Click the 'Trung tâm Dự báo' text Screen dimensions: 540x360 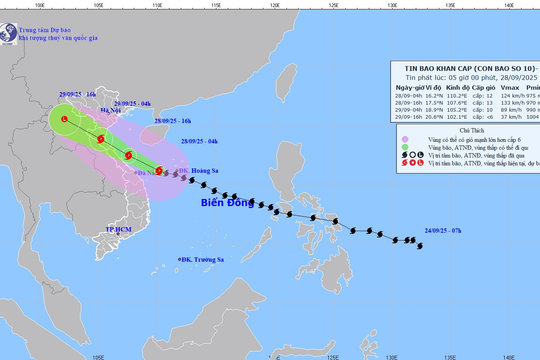45,30
